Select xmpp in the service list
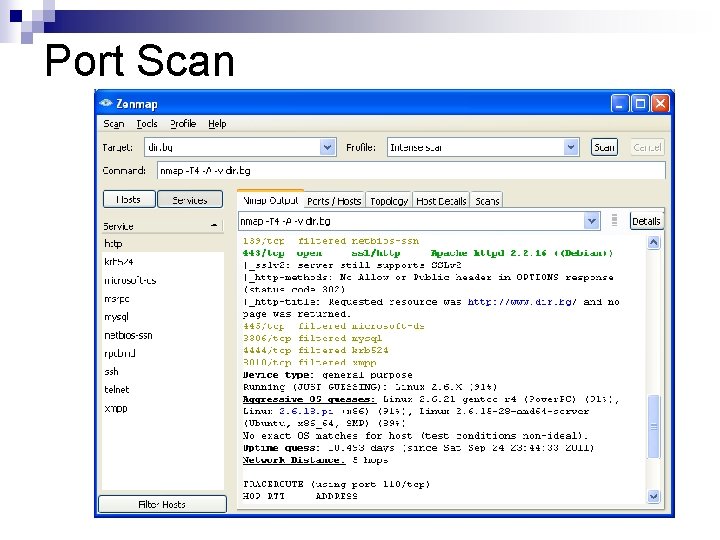Viewport: 720px width, 540px height. click(x=163, y=408)
